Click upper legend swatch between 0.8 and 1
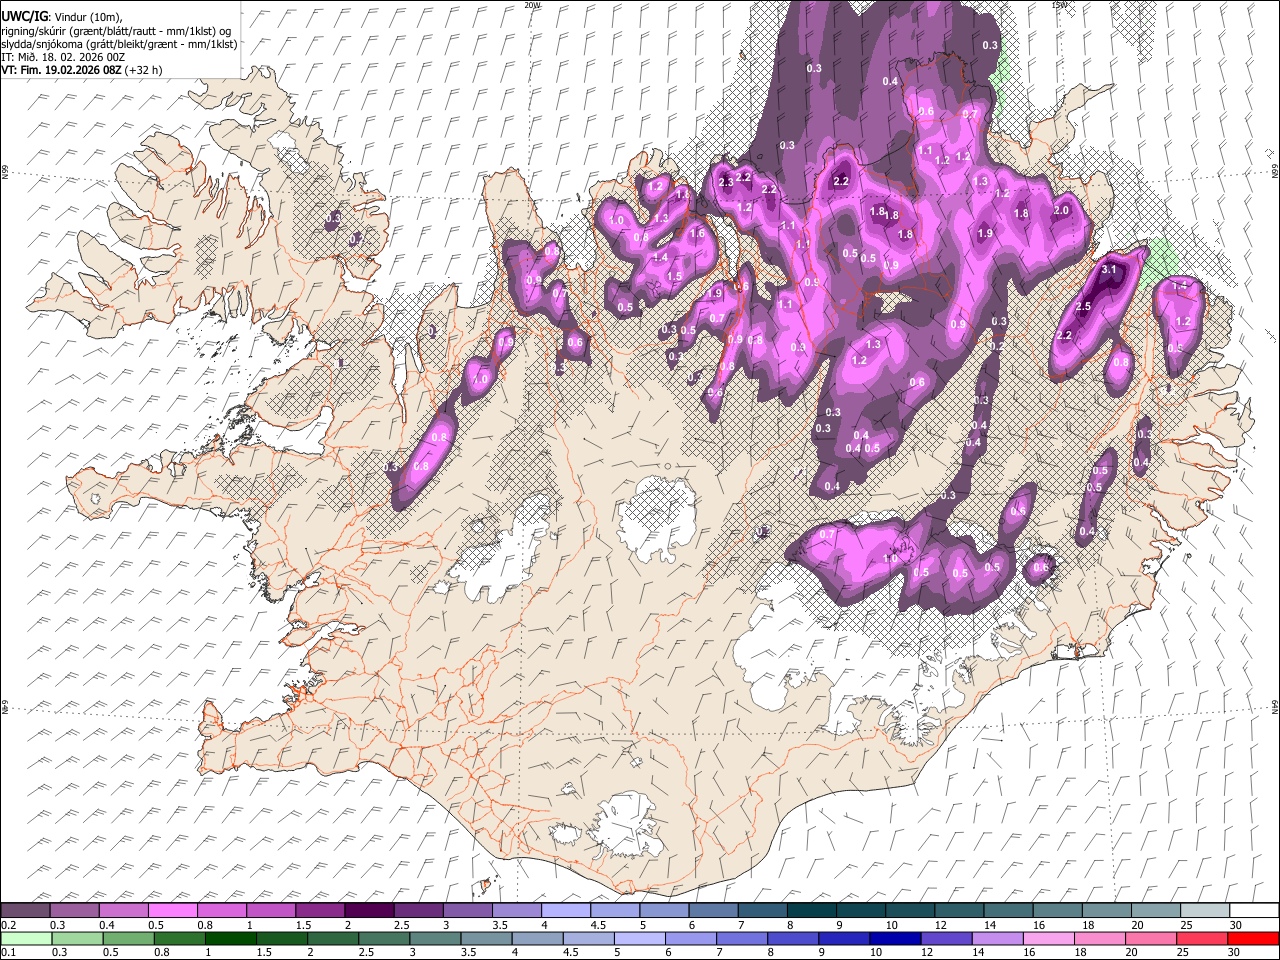The width and height of the screenshot is (1280, 960). point(221,911)
